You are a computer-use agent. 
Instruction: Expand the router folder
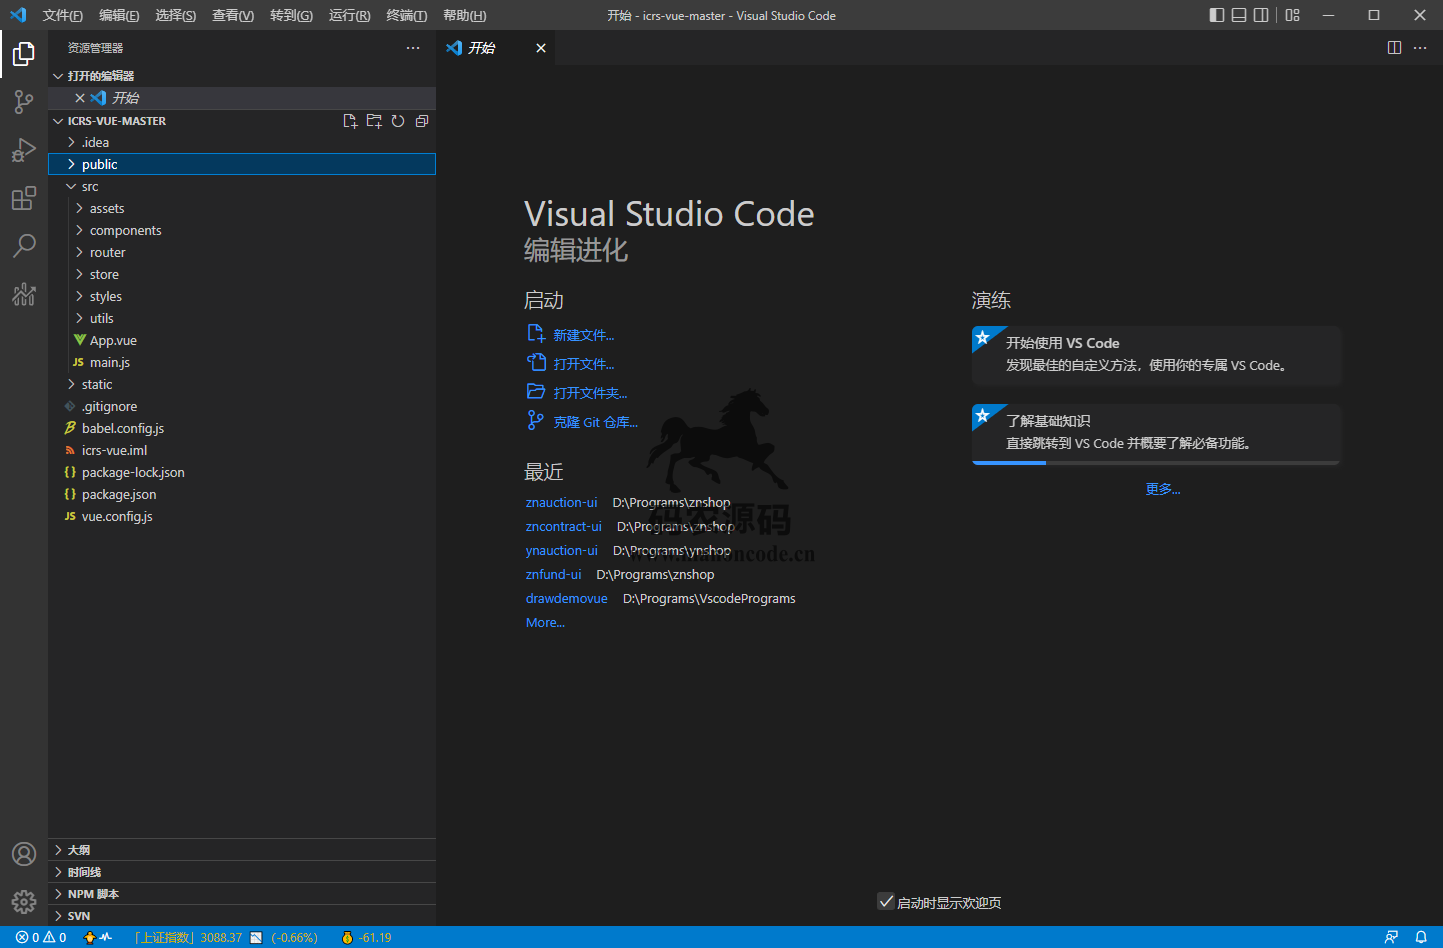[242, 253]
